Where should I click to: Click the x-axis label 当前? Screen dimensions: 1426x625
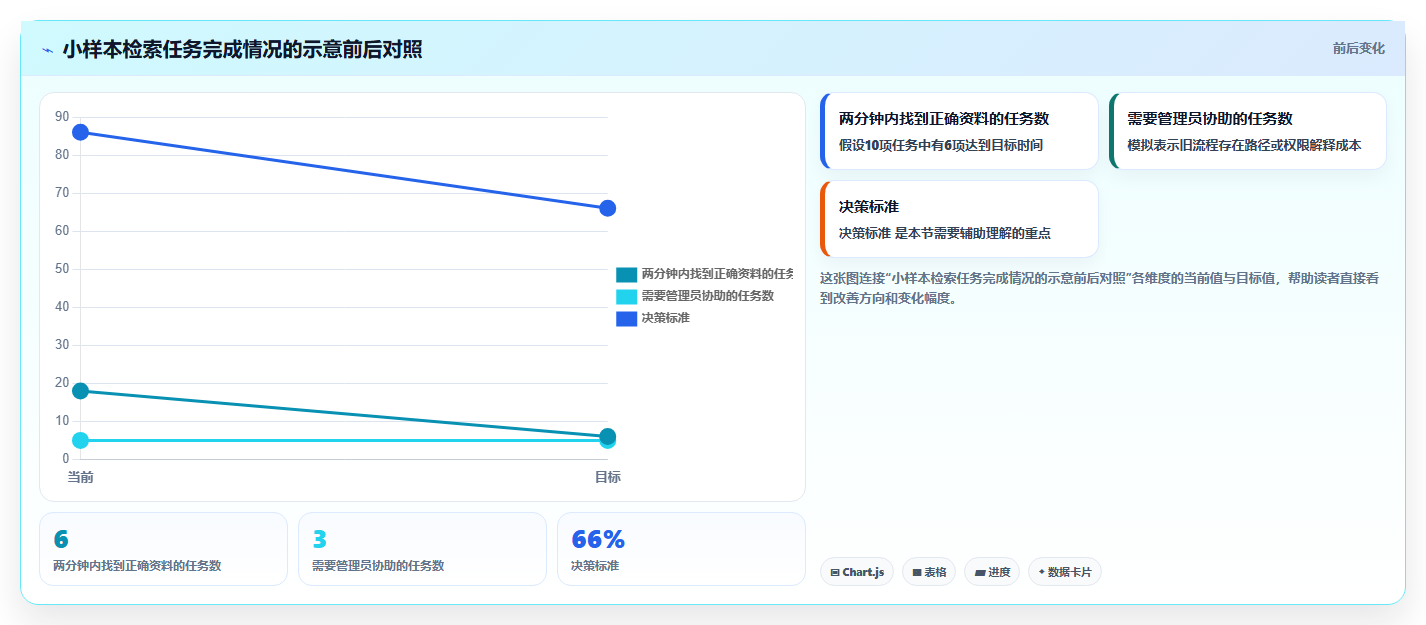pos(80,477)
